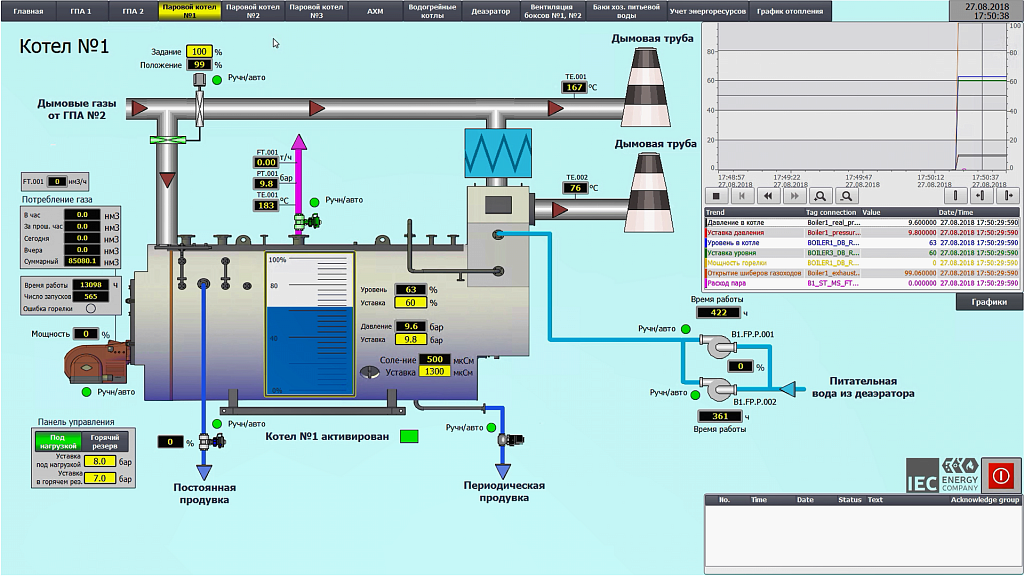This screenshot has width=1024, height=576.
Task: Click the red power button icon
Action: pos(1000,474)
